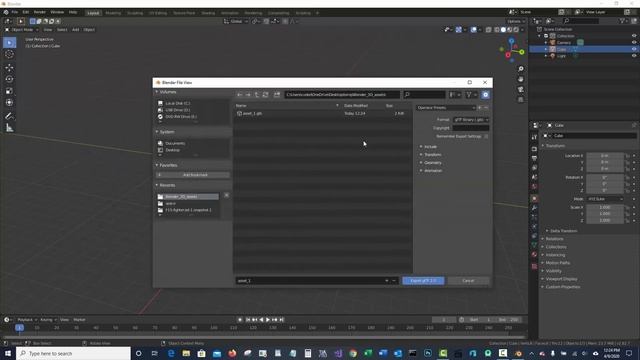Toggle viewport overlays

click(x=473, y=30)
